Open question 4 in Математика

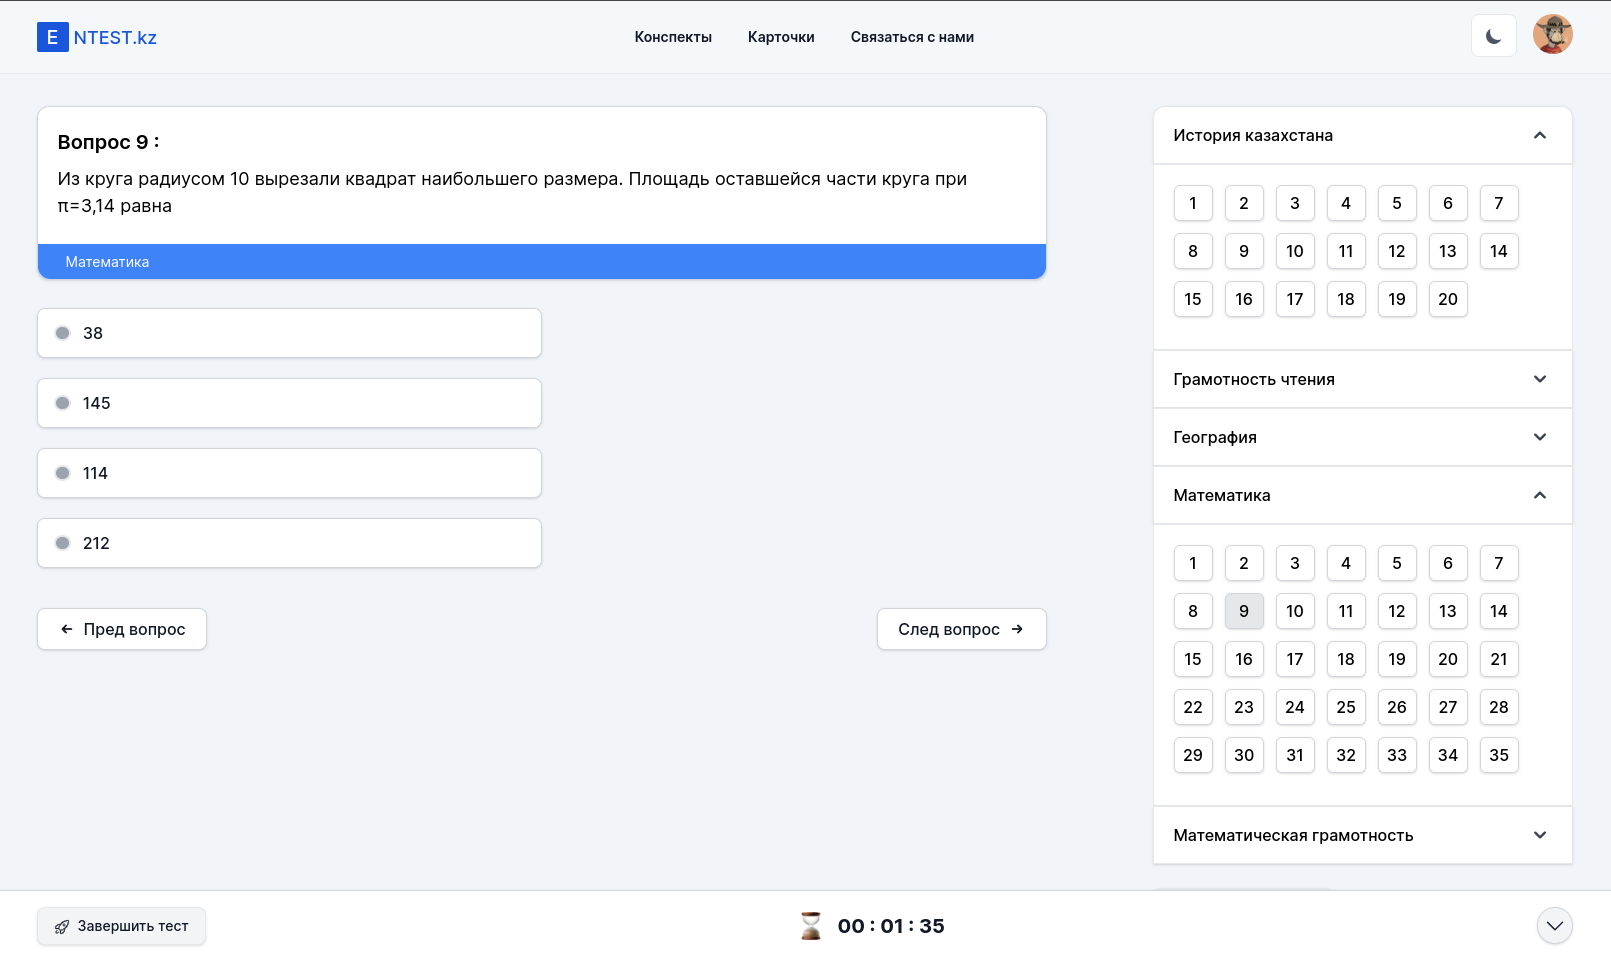click(x=1346, y=563)
